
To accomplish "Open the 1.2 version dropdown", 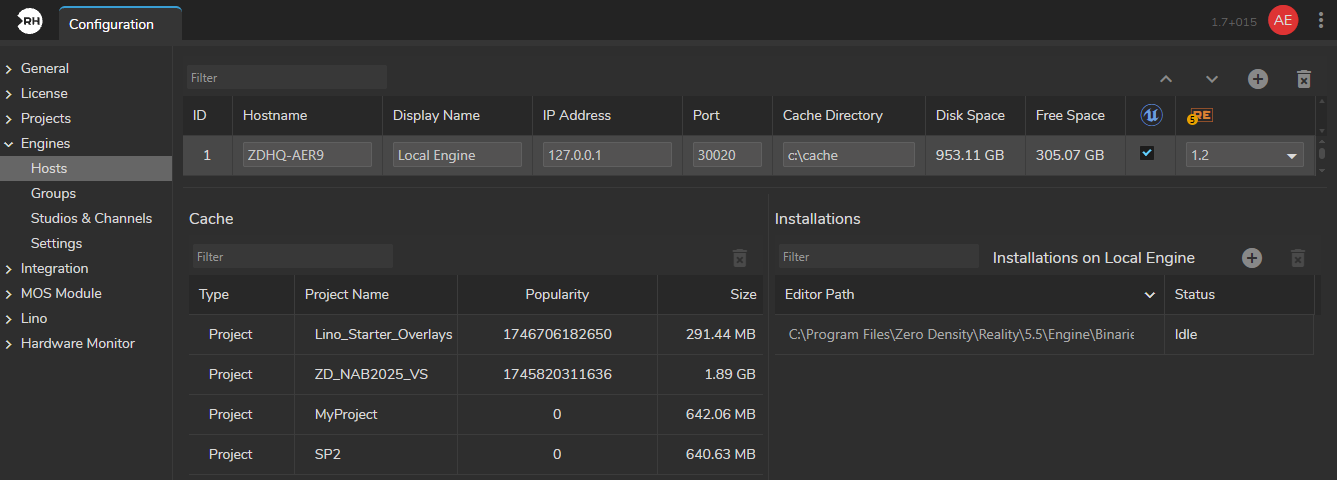I will pyautogui.click(x=1245, y=155).
